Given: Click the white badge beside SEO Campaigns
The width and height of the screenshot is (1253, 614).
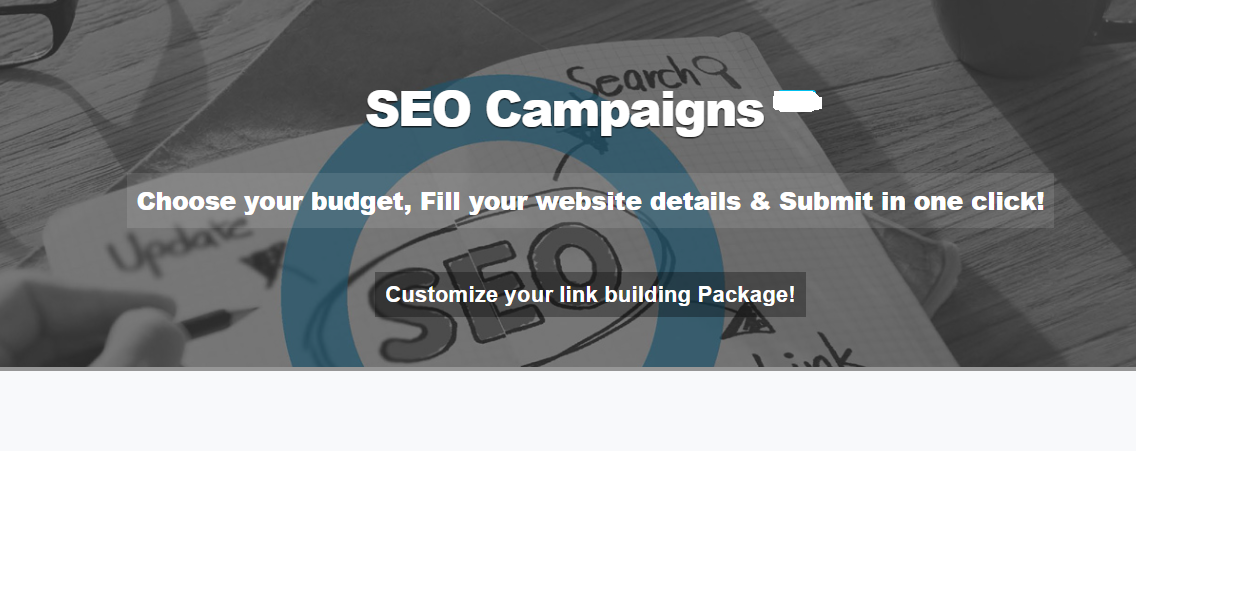Looking at the screenshot, I should click(797, 101).
